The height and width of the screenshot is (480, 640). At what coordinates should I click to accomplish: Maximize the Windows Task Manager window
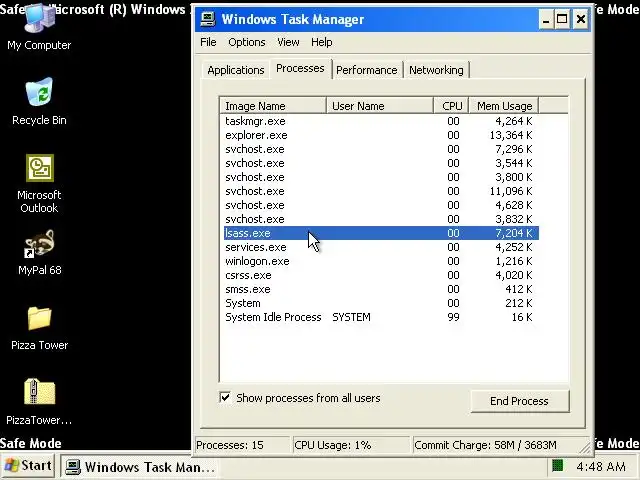(x=562, y=20)
